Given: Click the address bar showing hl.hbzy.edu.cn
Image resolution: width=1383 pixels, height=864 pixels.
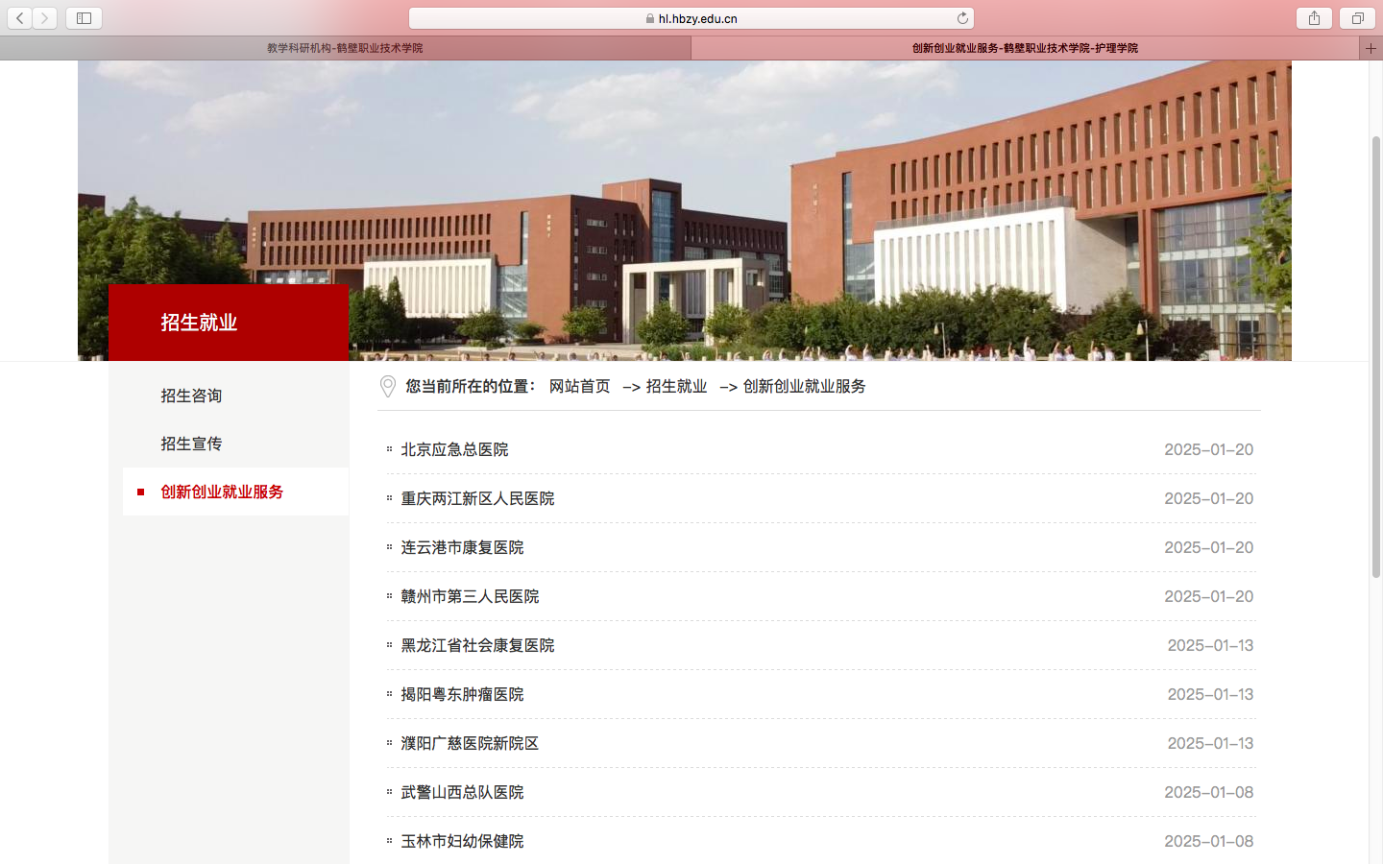Looking at the screenshot, I should tap(690, 18).
